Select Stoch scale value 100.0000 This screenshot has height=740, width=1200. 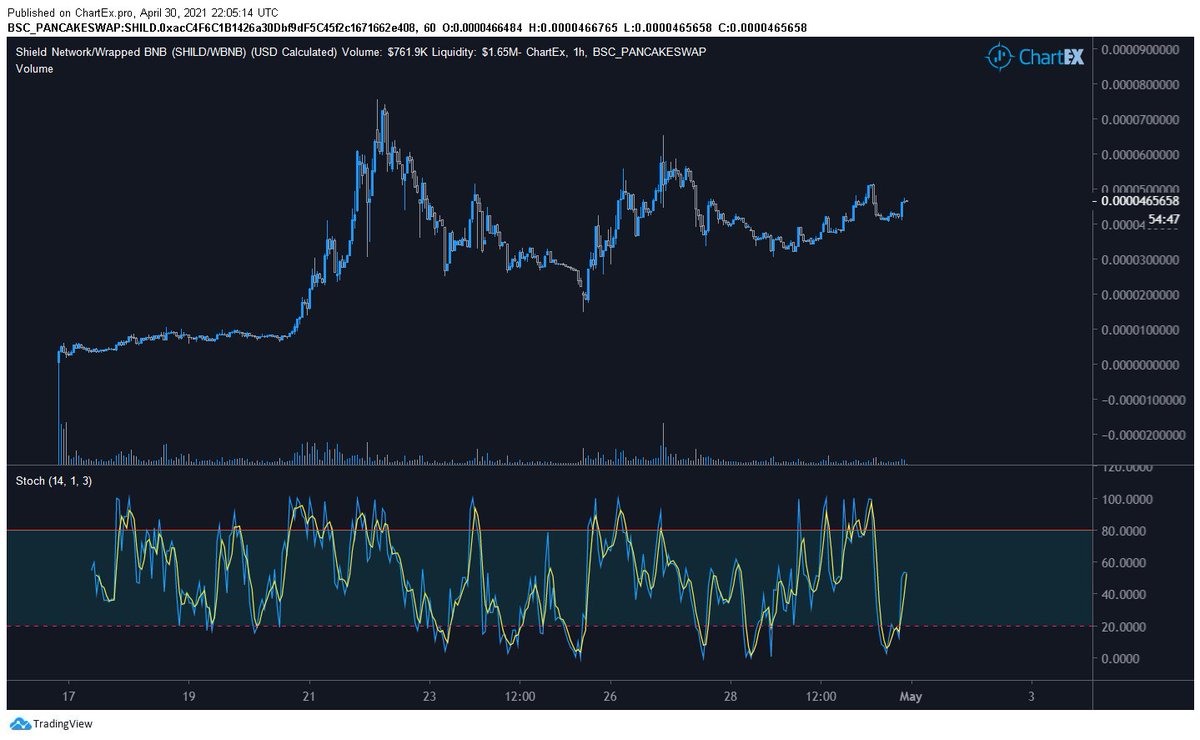(1128, 499)
